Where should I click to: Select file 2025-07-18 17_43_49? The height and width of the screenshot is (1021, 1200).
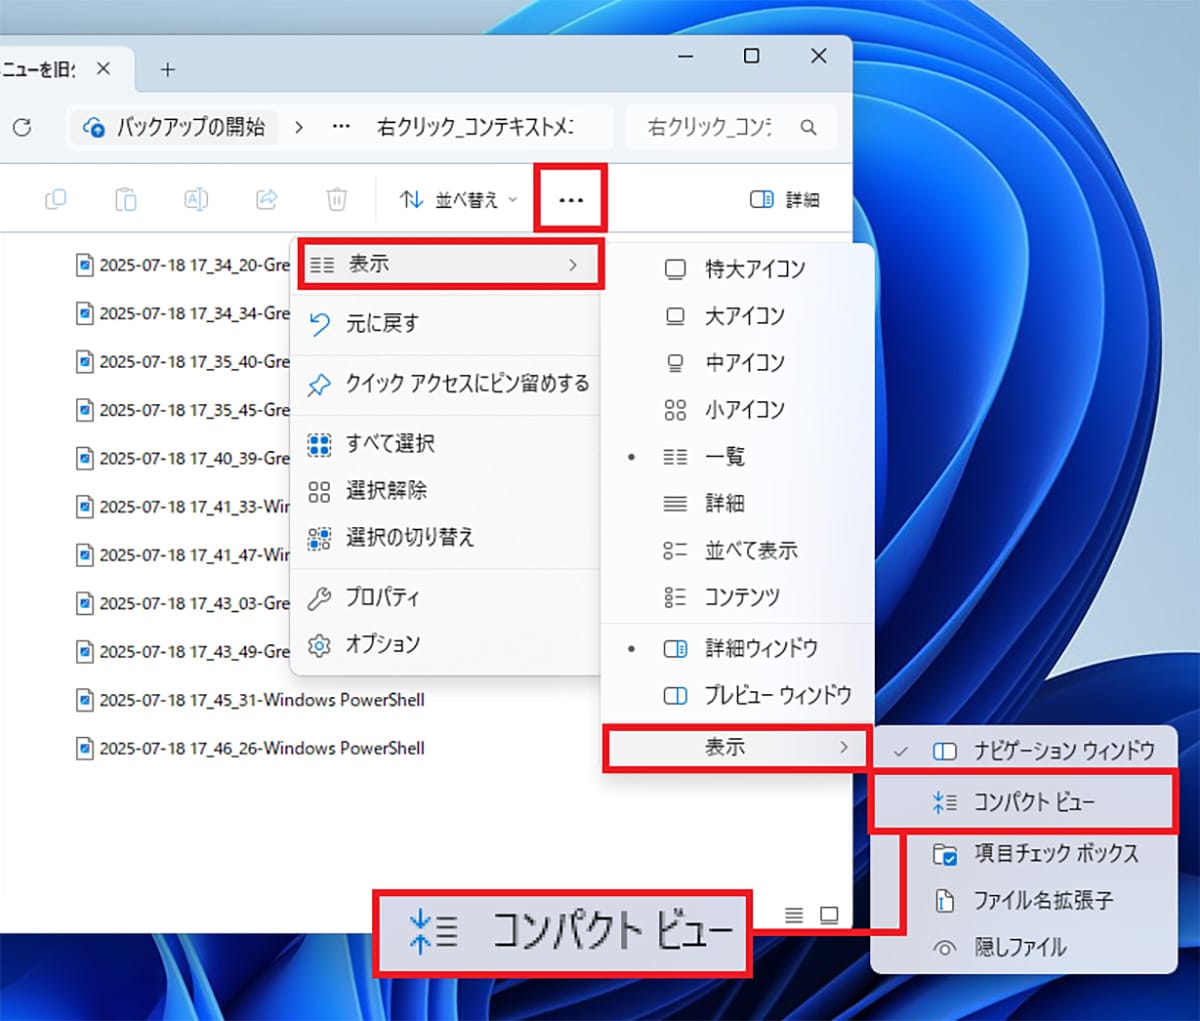coord(183,651)
